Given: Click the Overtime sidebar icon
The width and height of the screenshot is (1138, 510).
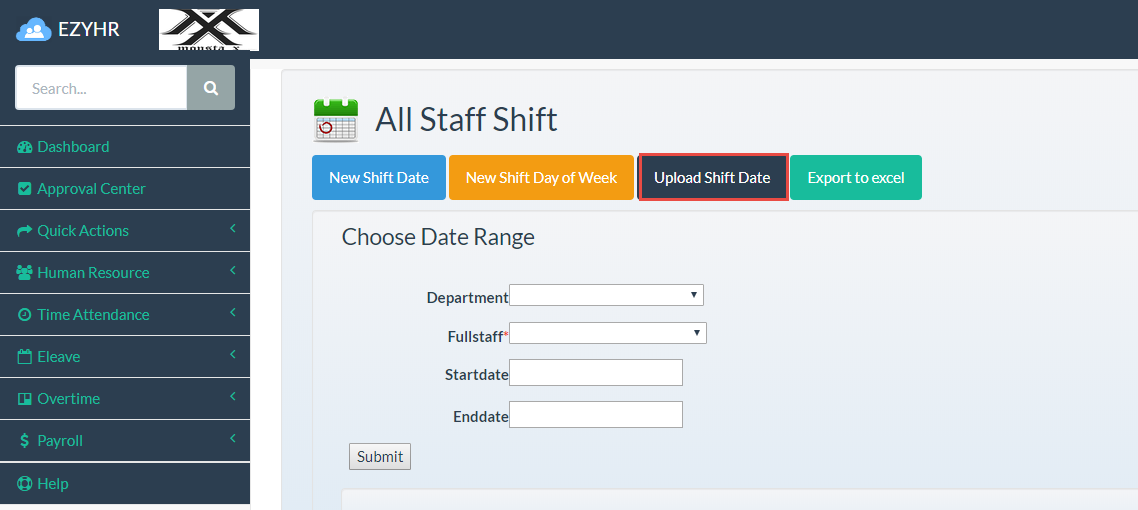Looking at the screenshot, I should point(25,399).
